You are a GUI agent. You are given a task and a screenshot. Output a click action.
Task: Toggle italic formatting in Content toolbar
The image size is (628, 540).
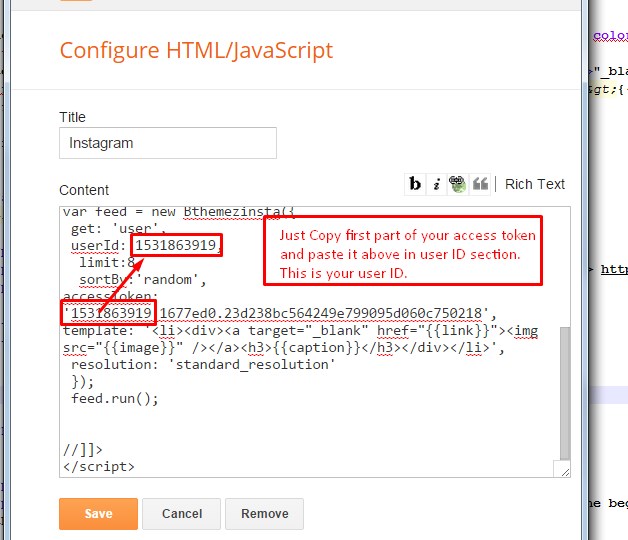[x=437, y=184]
